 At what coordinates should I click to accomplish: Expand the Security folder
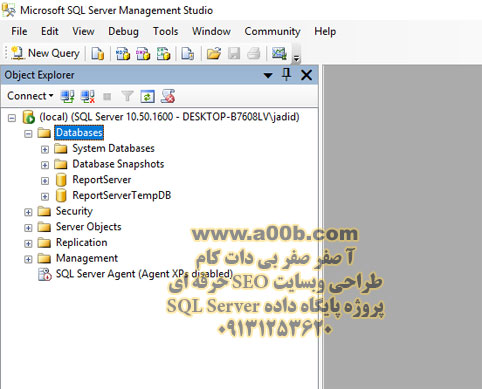tap(28, 212)
